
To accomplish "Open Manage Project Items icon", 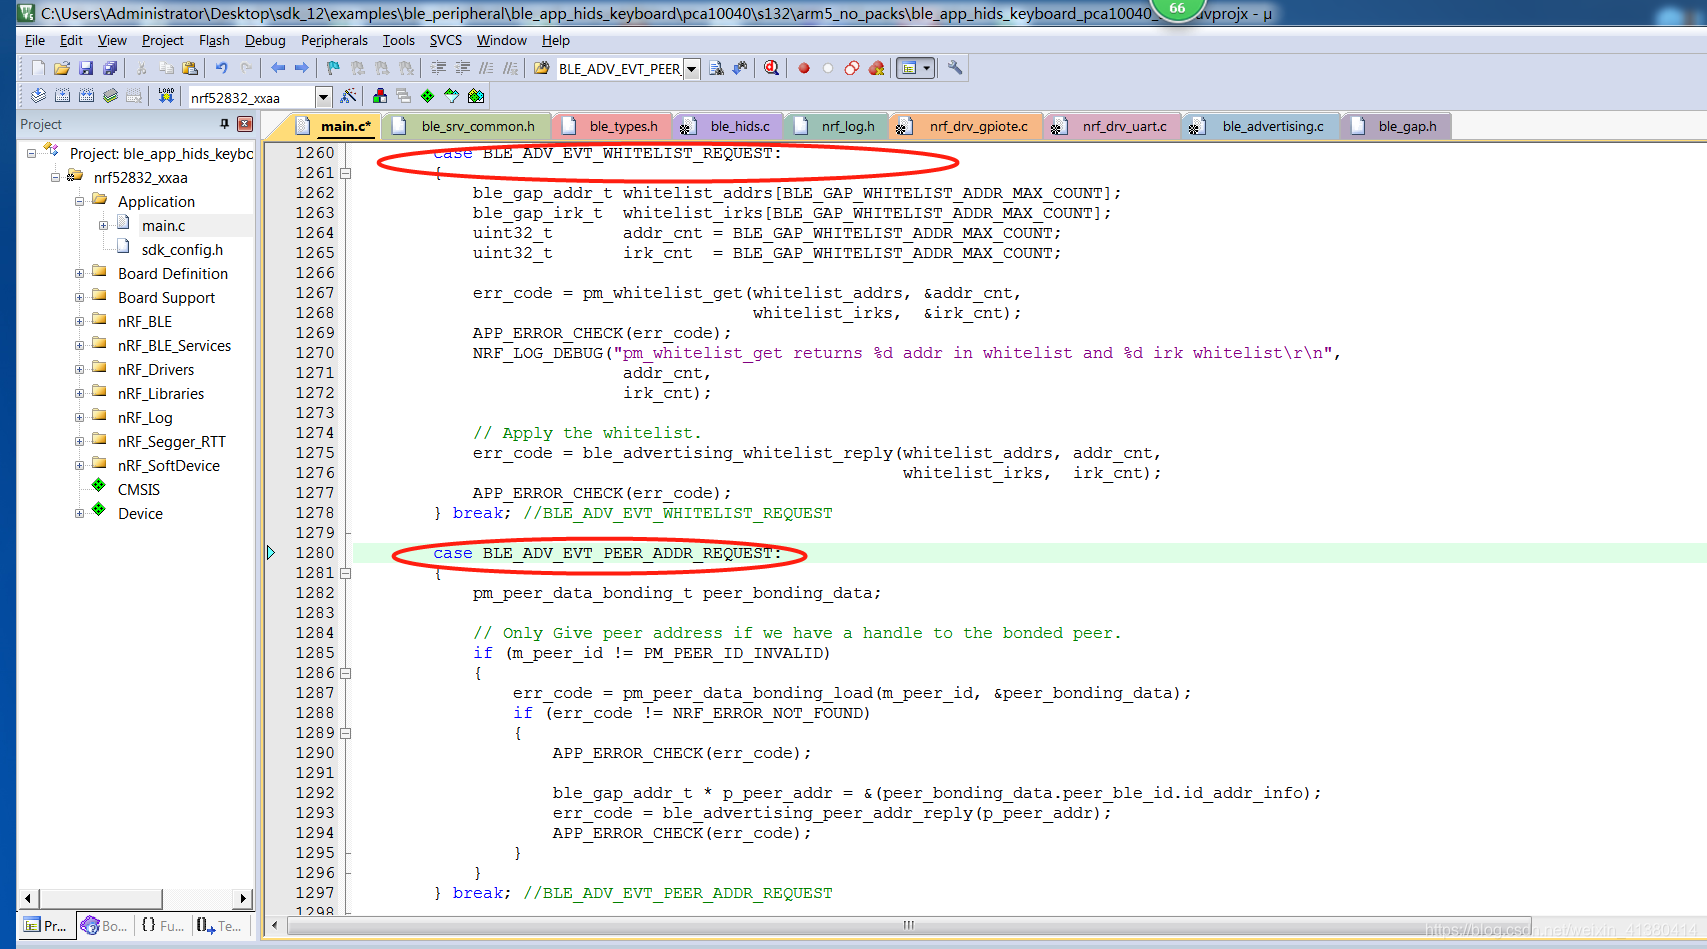I will pyautogui.click(x=380, y=96).
